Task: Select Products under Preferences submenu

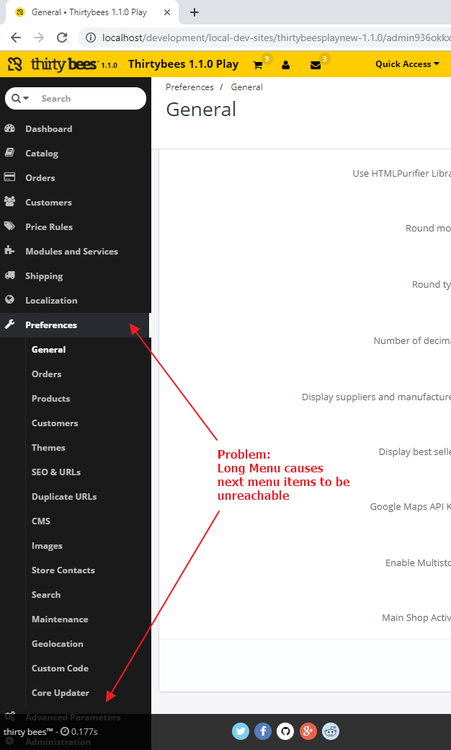Action: coord(51,398)
